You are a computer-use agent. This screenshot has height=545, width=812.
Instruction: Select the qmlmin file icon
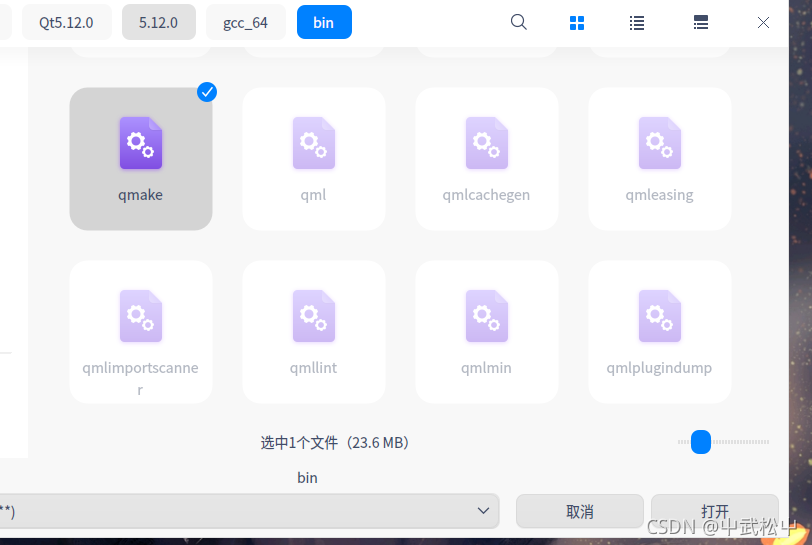click(x=487, y=316)
